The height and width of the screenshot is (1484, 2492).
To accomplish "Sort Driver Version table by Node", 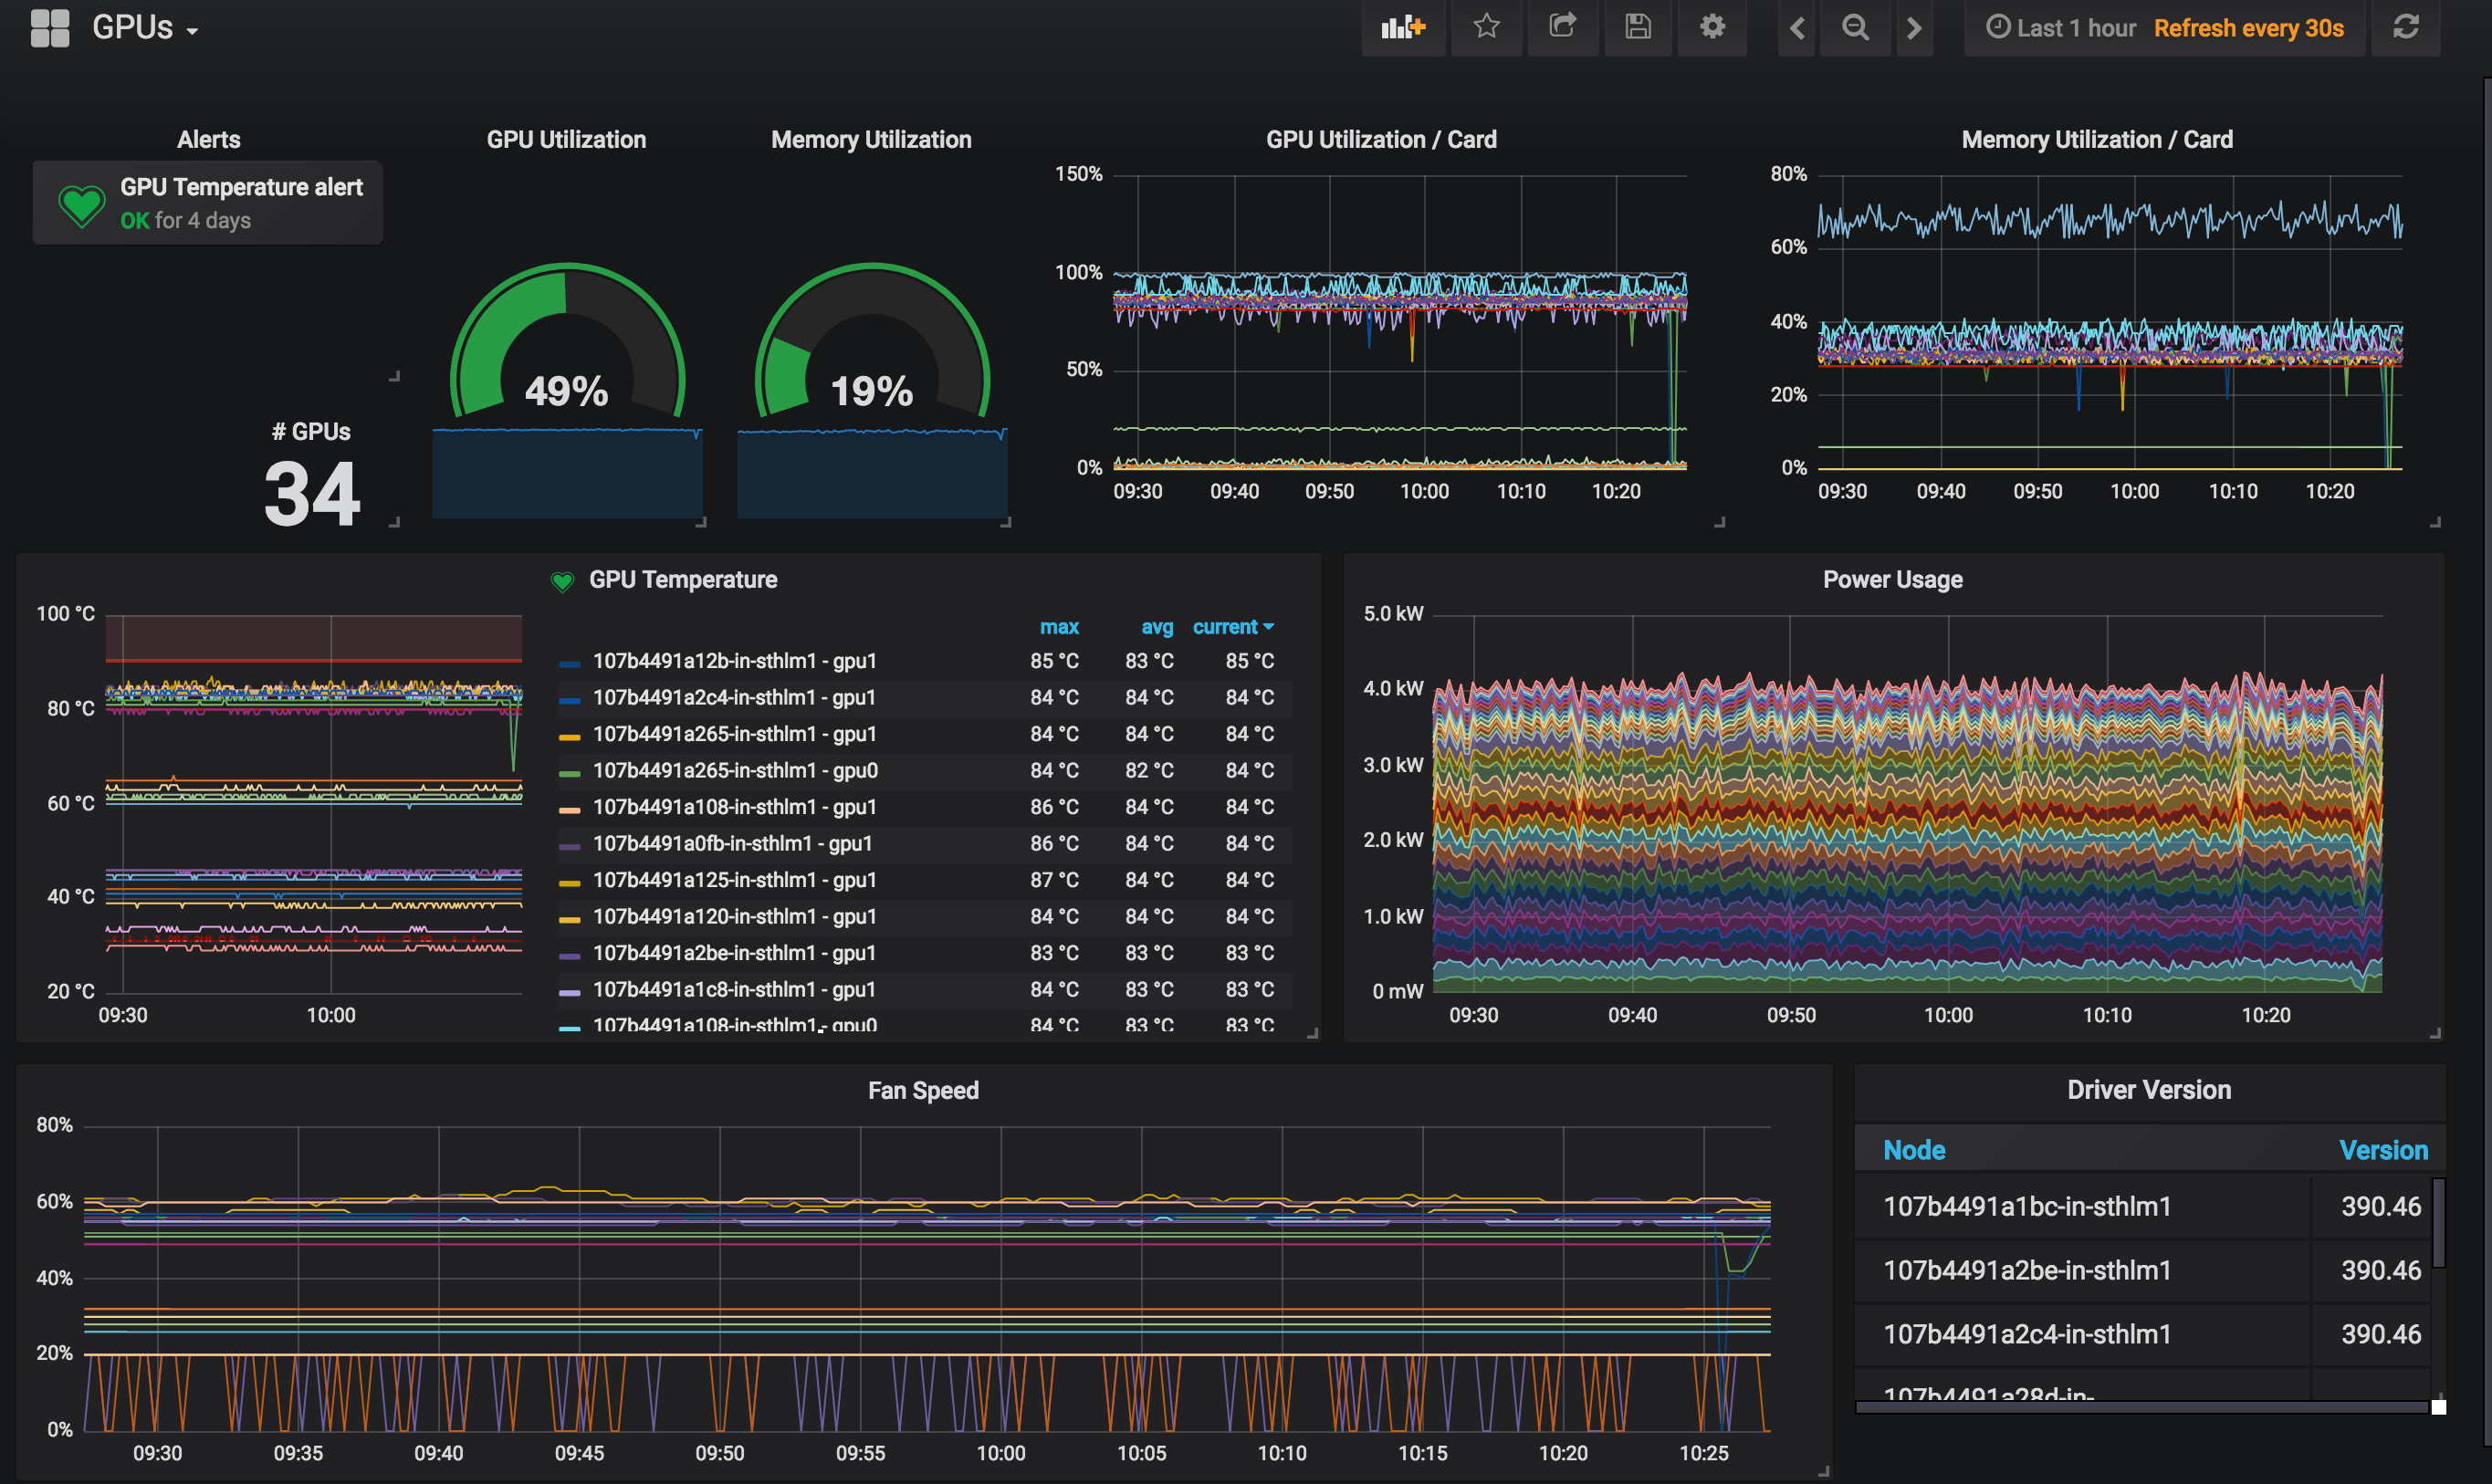I will click(x=1913, y=1150).
